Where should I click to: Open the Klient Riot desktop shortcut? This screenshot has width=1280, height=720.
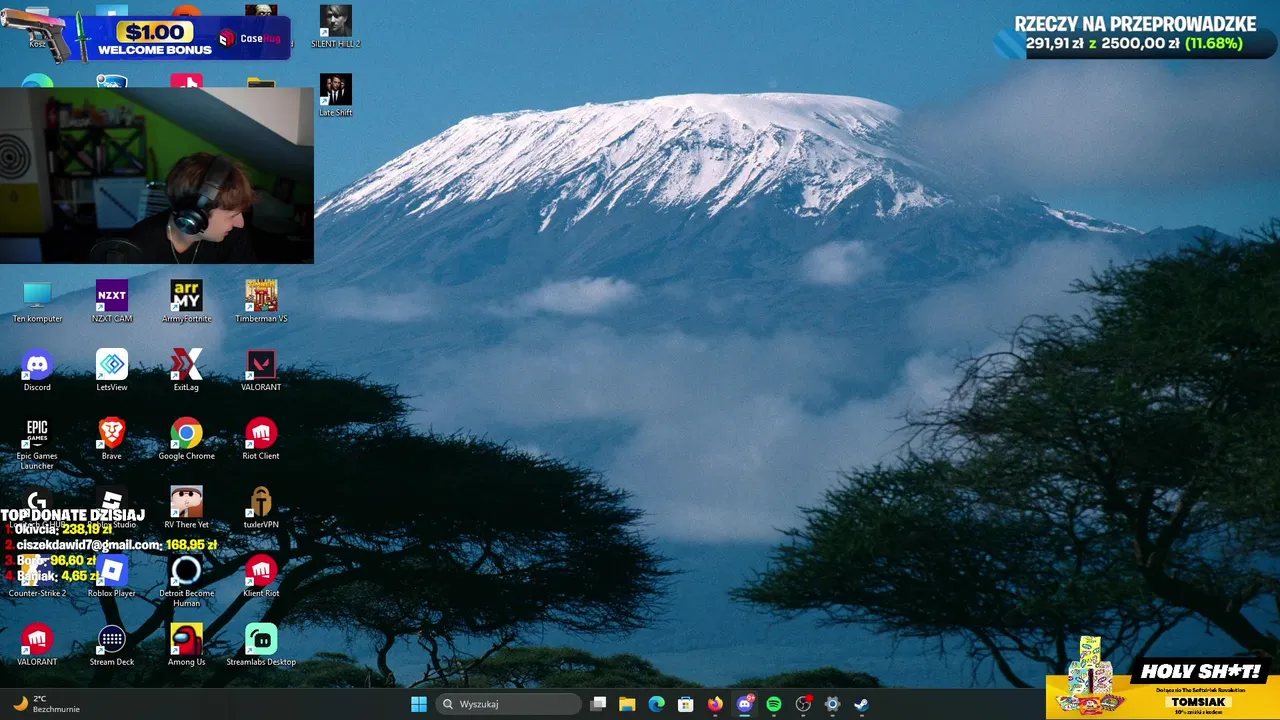pyautogui.click(x=261, y=576)
